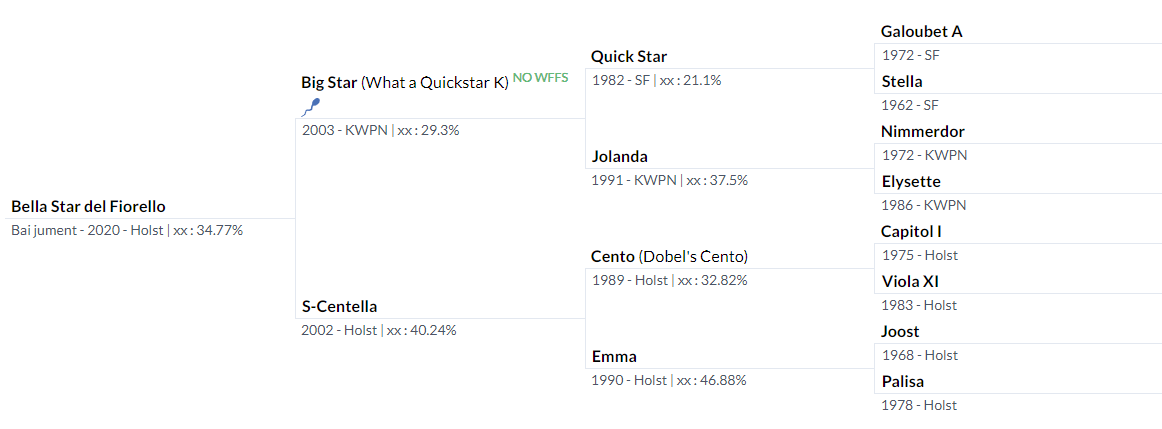Open the Big Star horse link
This screenshot has width=1162, height=429.
(329, 82)
